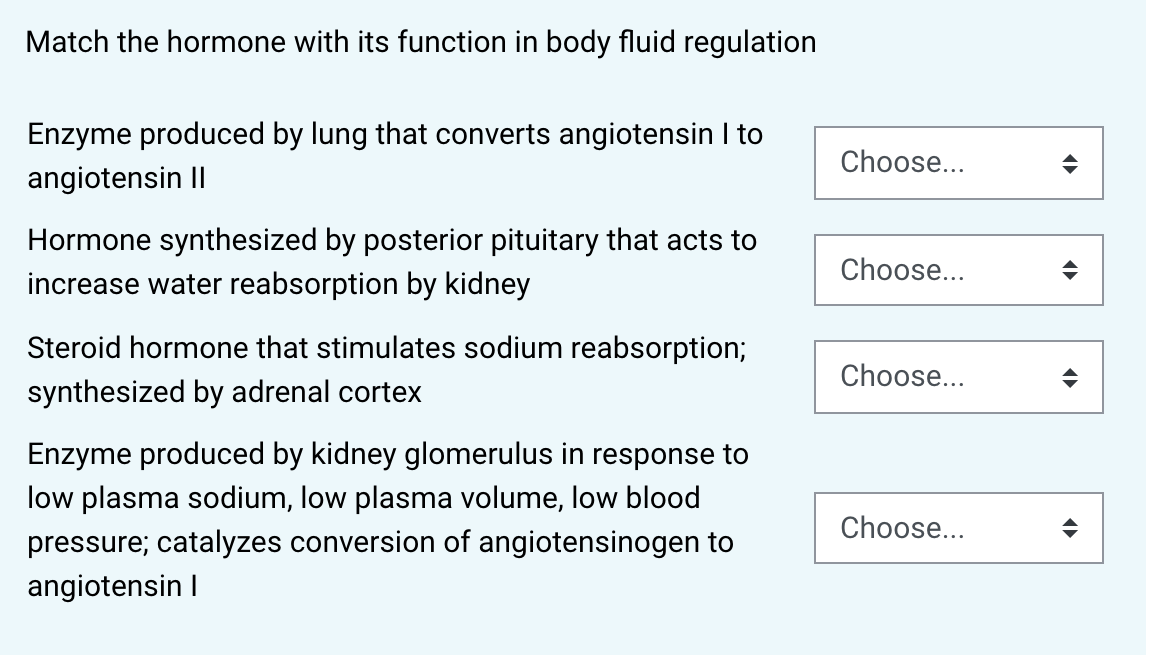Viewport: 1154px width, 655px height.
Task: Open the dropdown for lung enzyme question
Action: 958,163
